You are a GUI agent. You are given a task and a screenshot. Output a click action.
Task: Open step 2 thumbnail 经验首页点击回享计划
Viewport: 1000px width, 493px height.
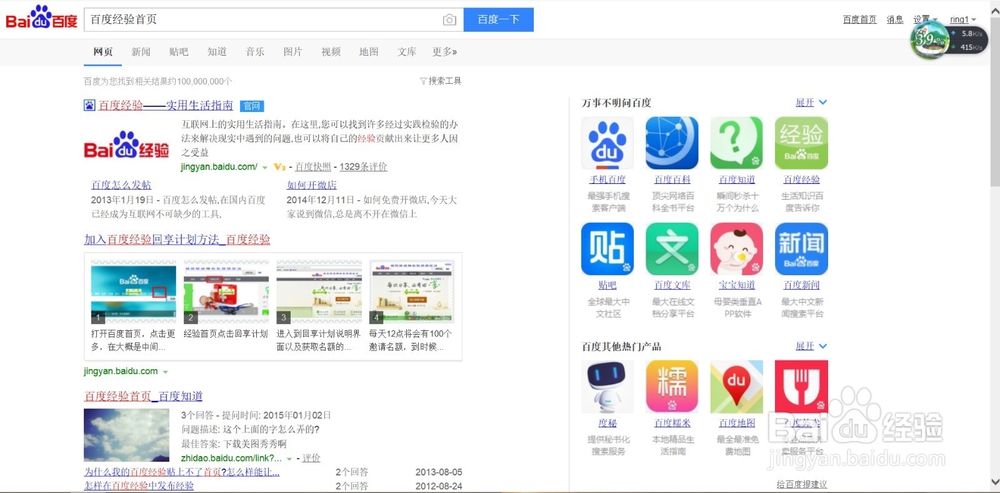coord(226,291)
